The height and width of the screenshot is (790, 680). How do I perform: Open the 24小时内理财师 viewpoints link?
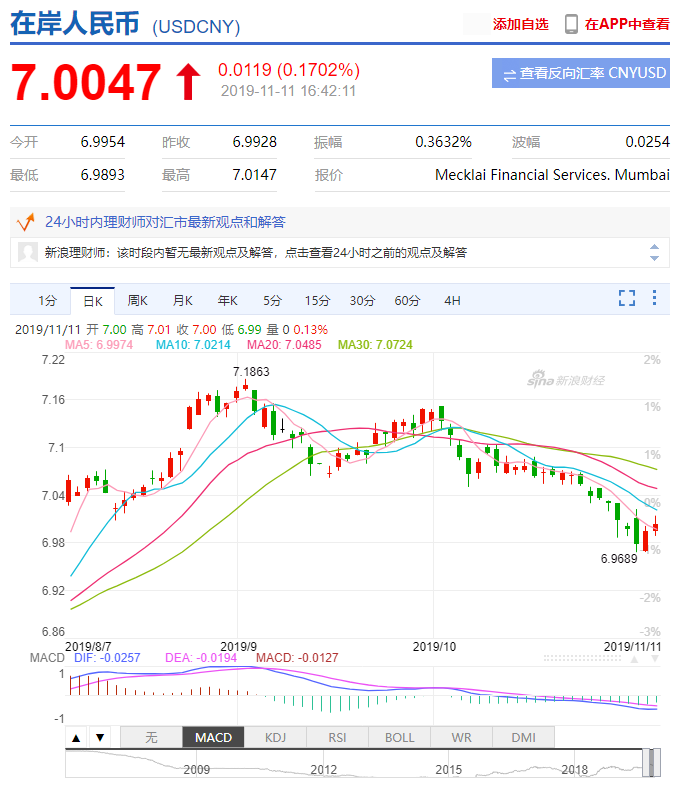coord(165,221)
